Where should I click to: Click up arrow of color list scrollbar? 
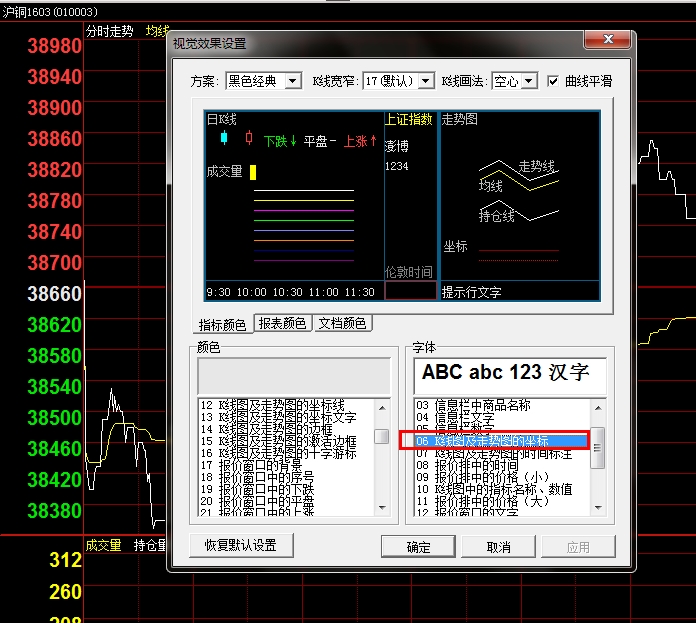click(382, 406)
